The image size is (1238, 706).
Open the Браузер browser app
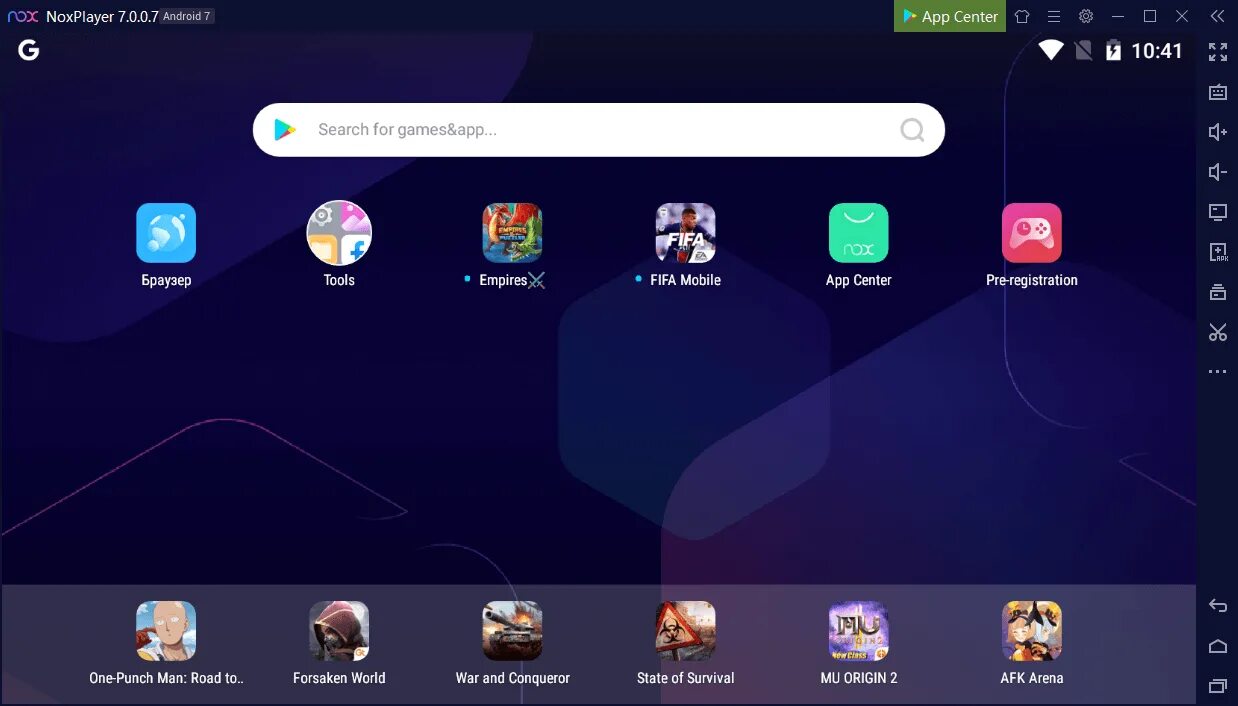pyautogui.click(x=166, y=233)
